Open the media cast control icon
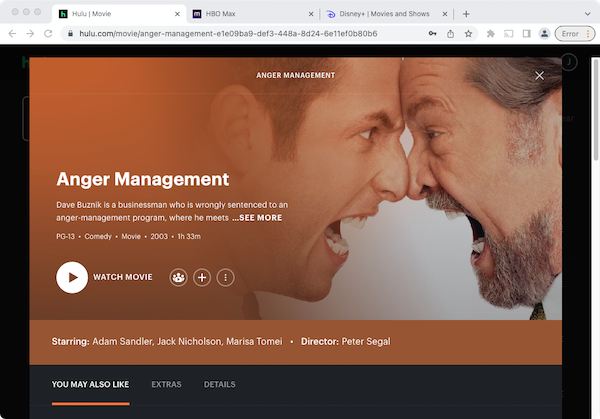This screenshot has height=419, width=600. 509,34
